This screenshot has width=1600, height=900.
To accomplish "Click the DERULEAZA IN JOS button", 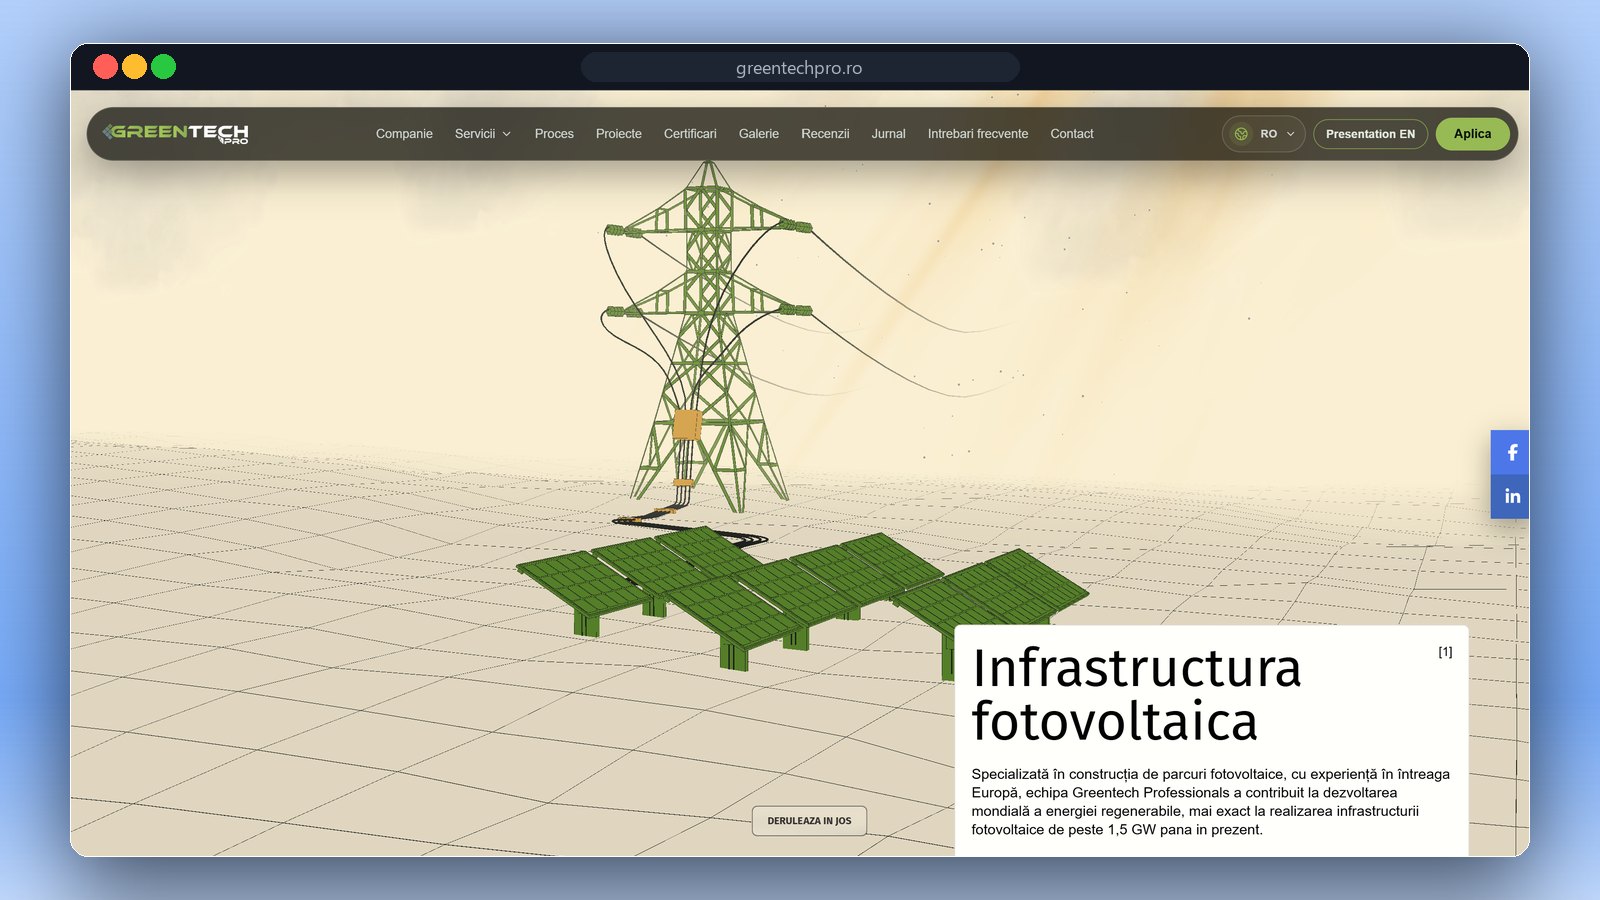I will click(809, 821).
